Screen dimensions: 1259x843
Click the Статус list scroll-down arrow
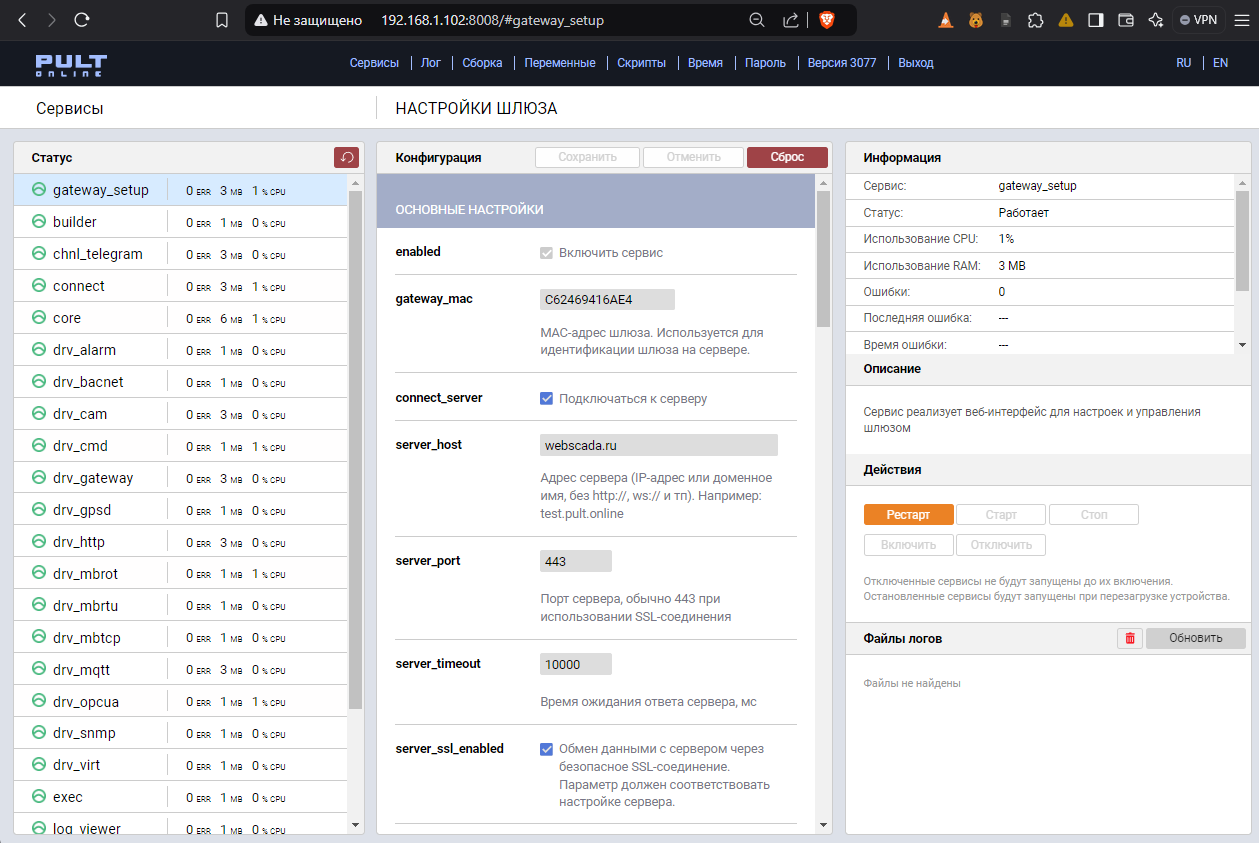click(x=355, y=825)
